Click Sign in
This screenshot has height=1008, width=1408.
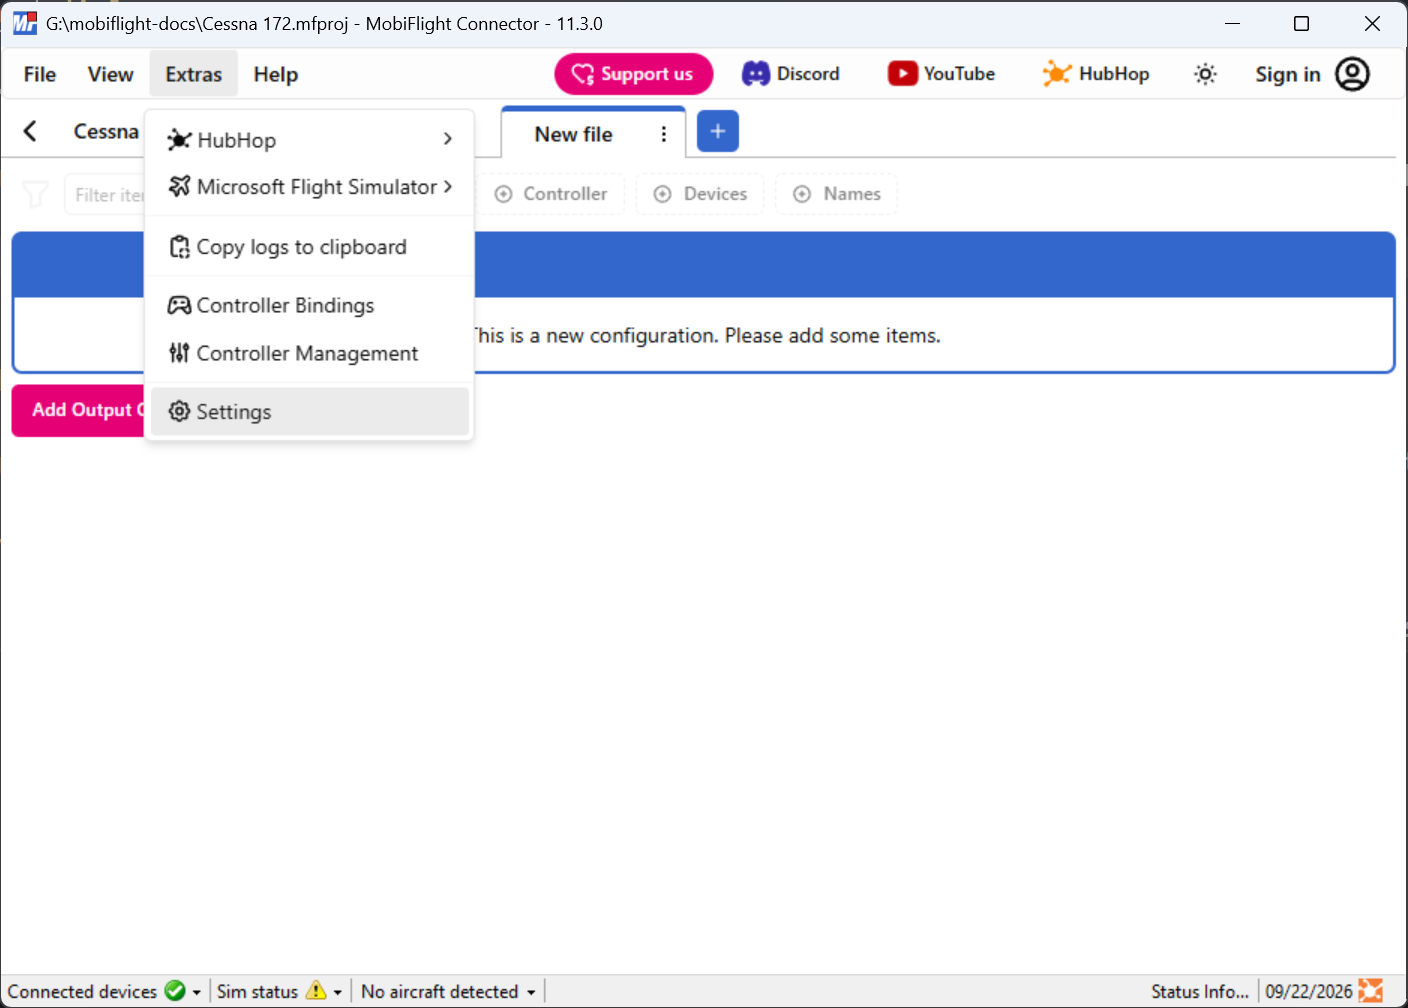click(x=1288, y=74)
